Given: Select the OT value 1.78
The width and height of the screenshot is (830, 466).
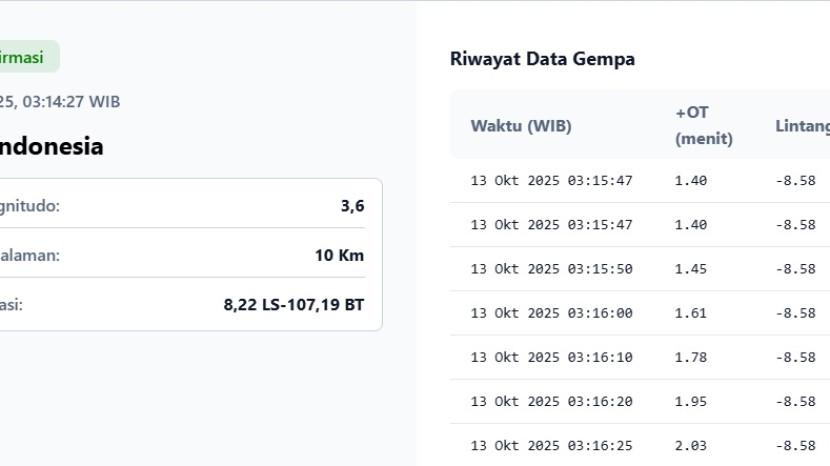Looking at the screenshot, I should (691, 357).
